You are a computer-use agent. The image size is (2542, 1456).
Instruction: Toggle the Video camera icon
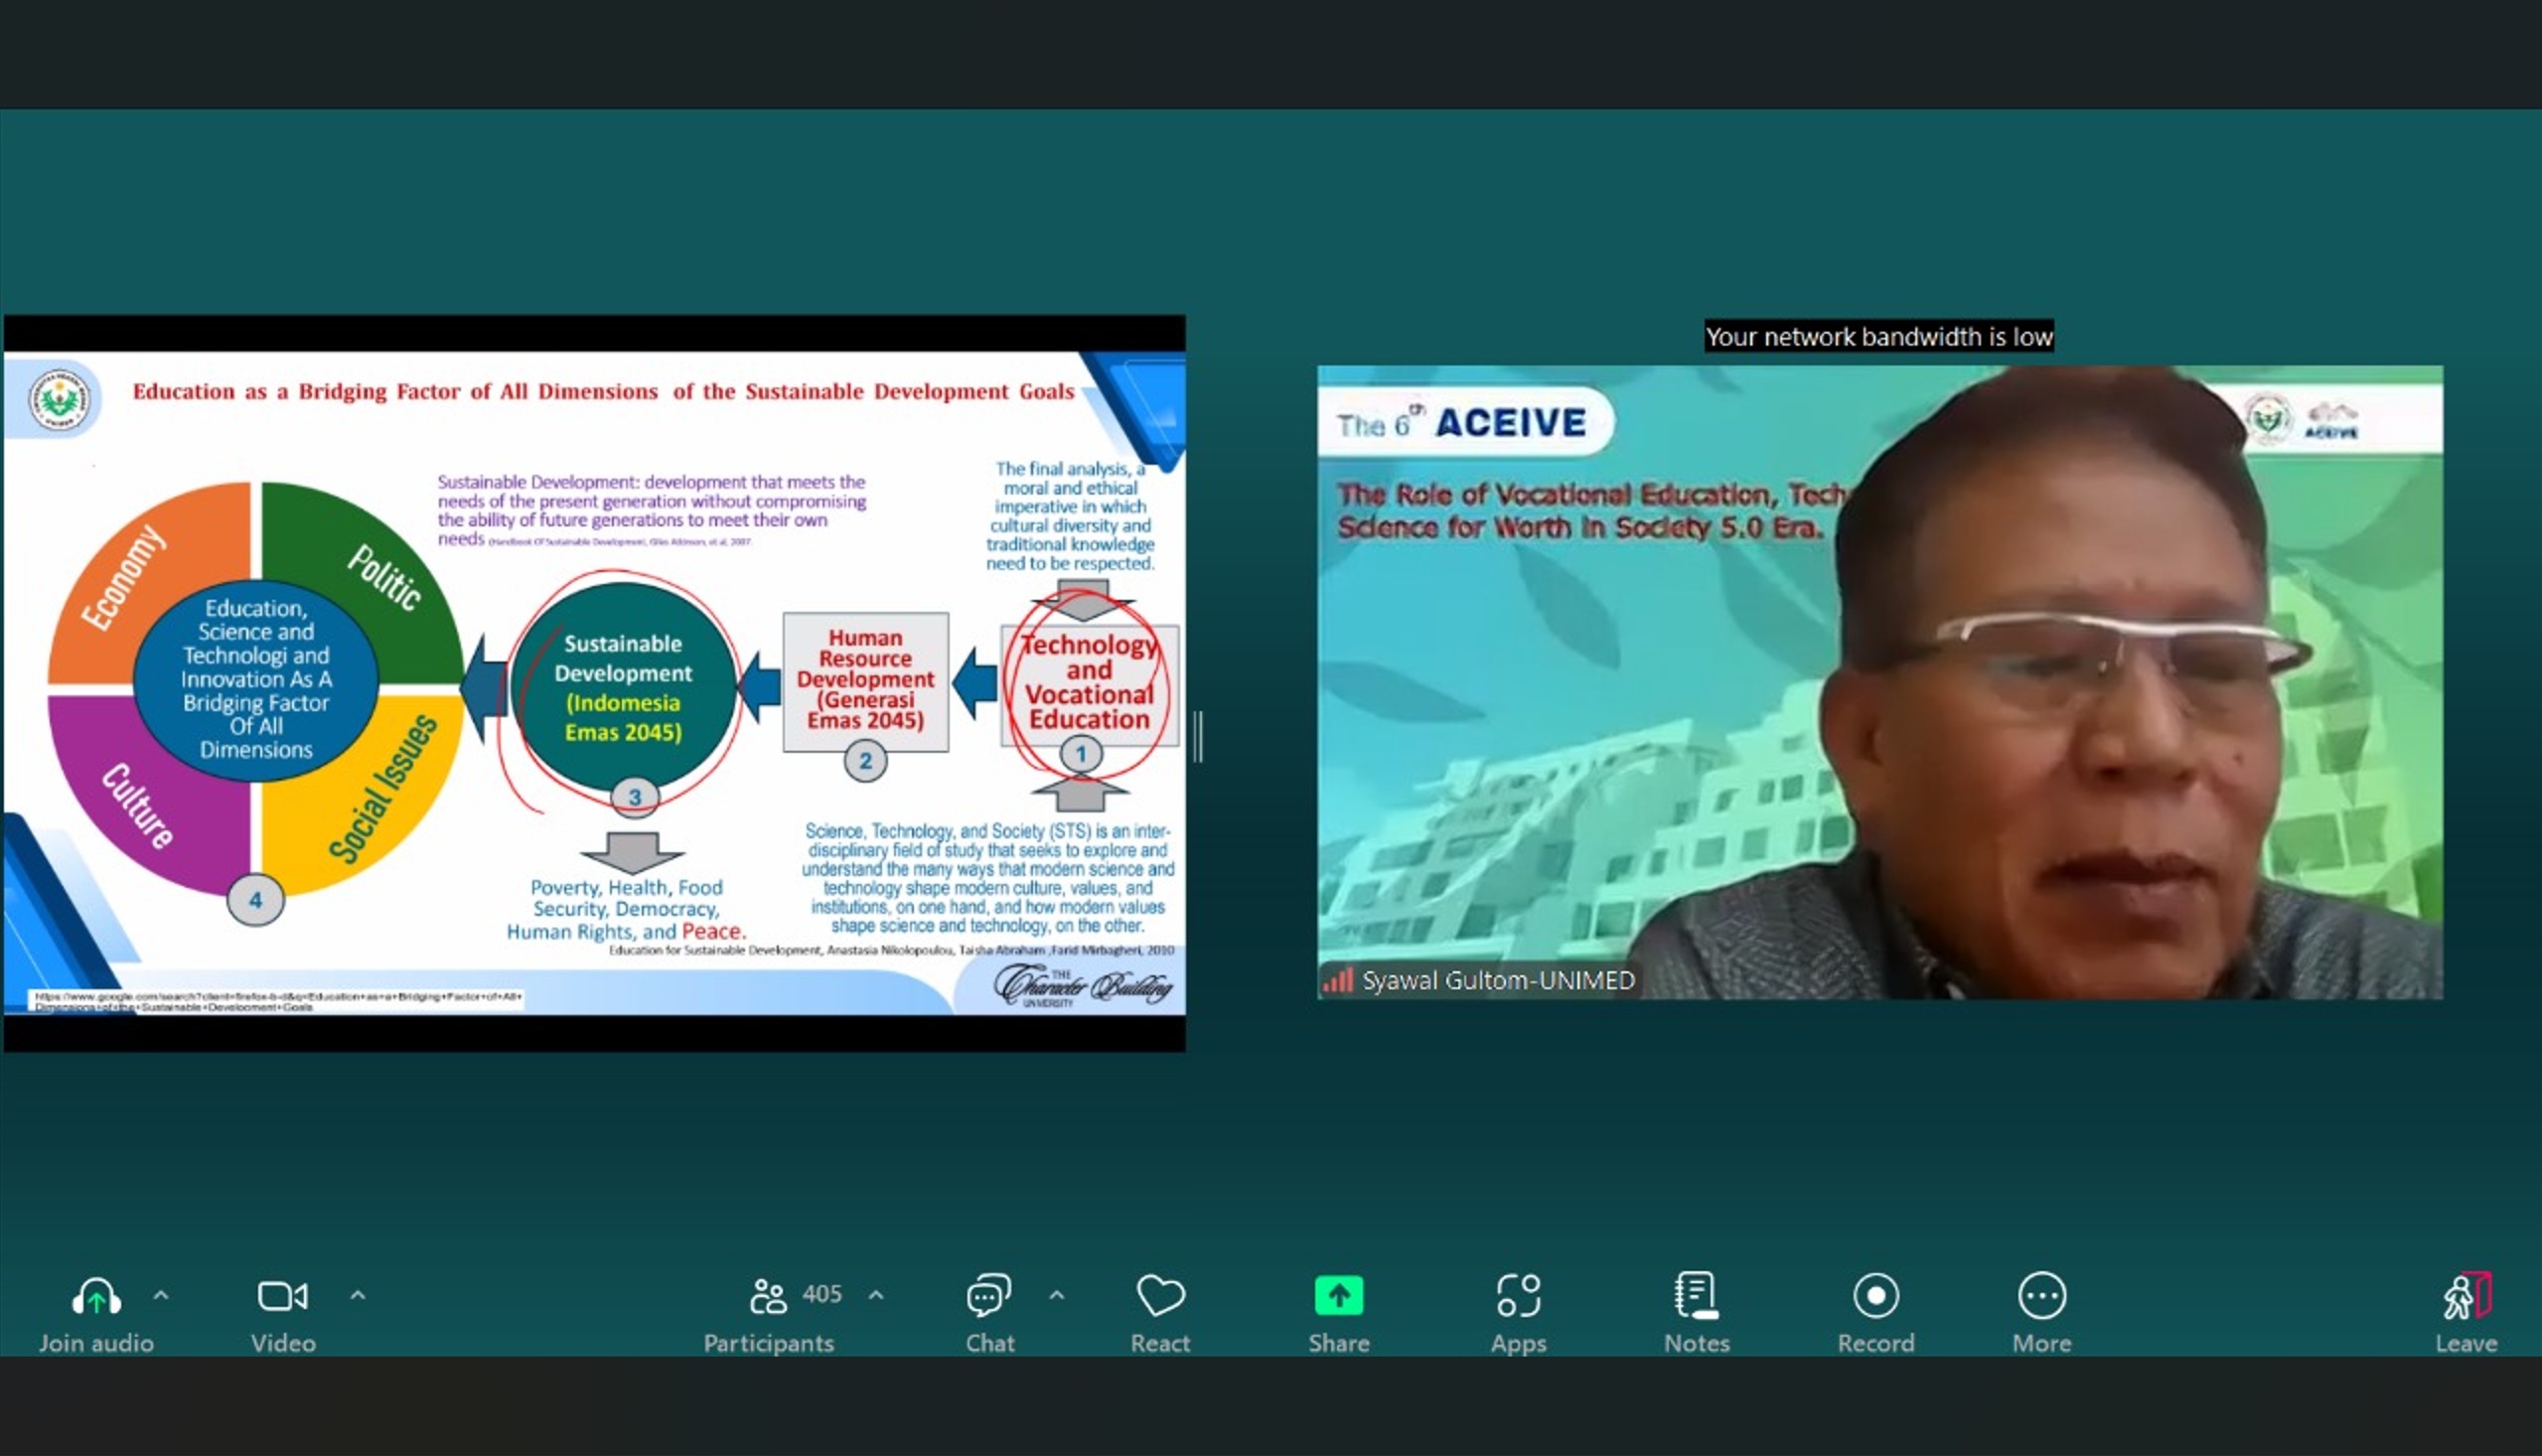pyautogui.click(x=283, y=1296)
